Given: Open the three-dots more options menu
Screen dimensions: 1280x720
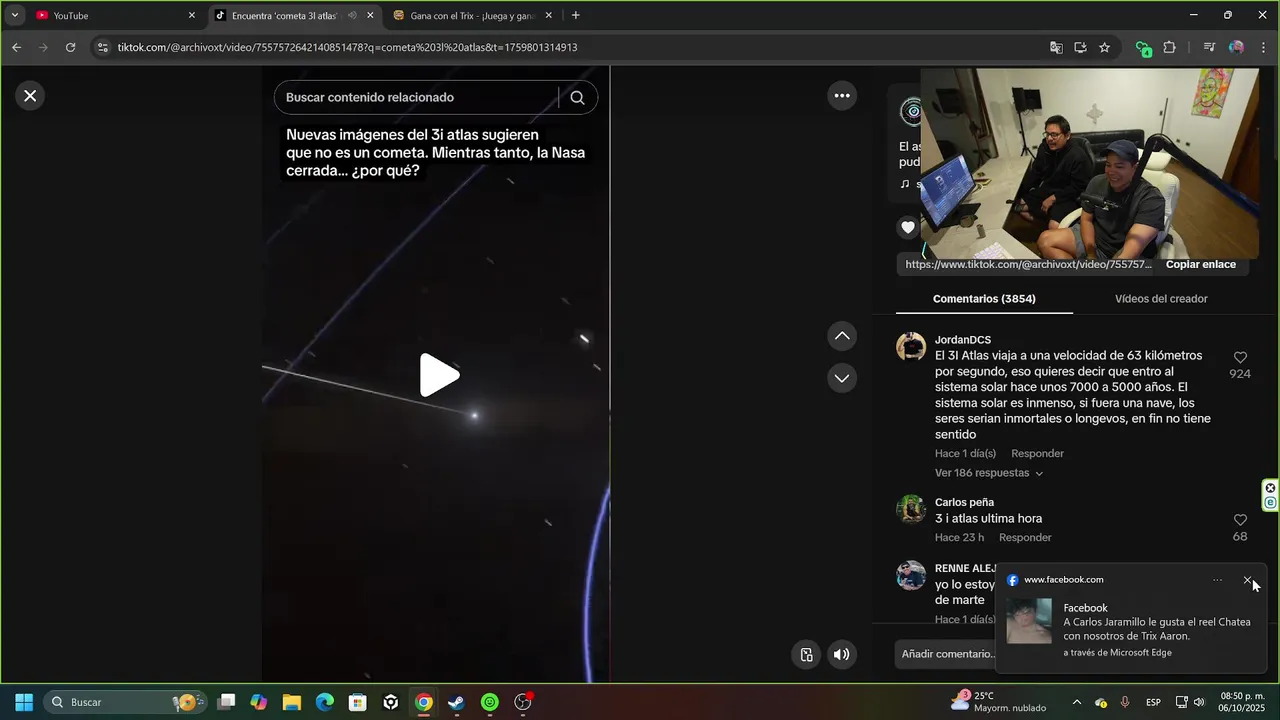Looking at the screenshot, I should tap(842, 96).
